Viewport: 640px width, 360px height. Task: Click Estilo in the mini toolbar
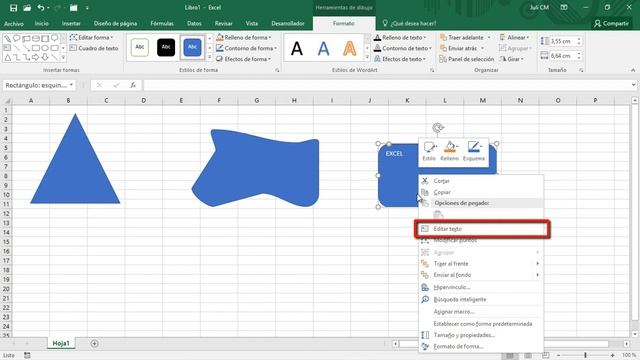[x=429, y=151]
